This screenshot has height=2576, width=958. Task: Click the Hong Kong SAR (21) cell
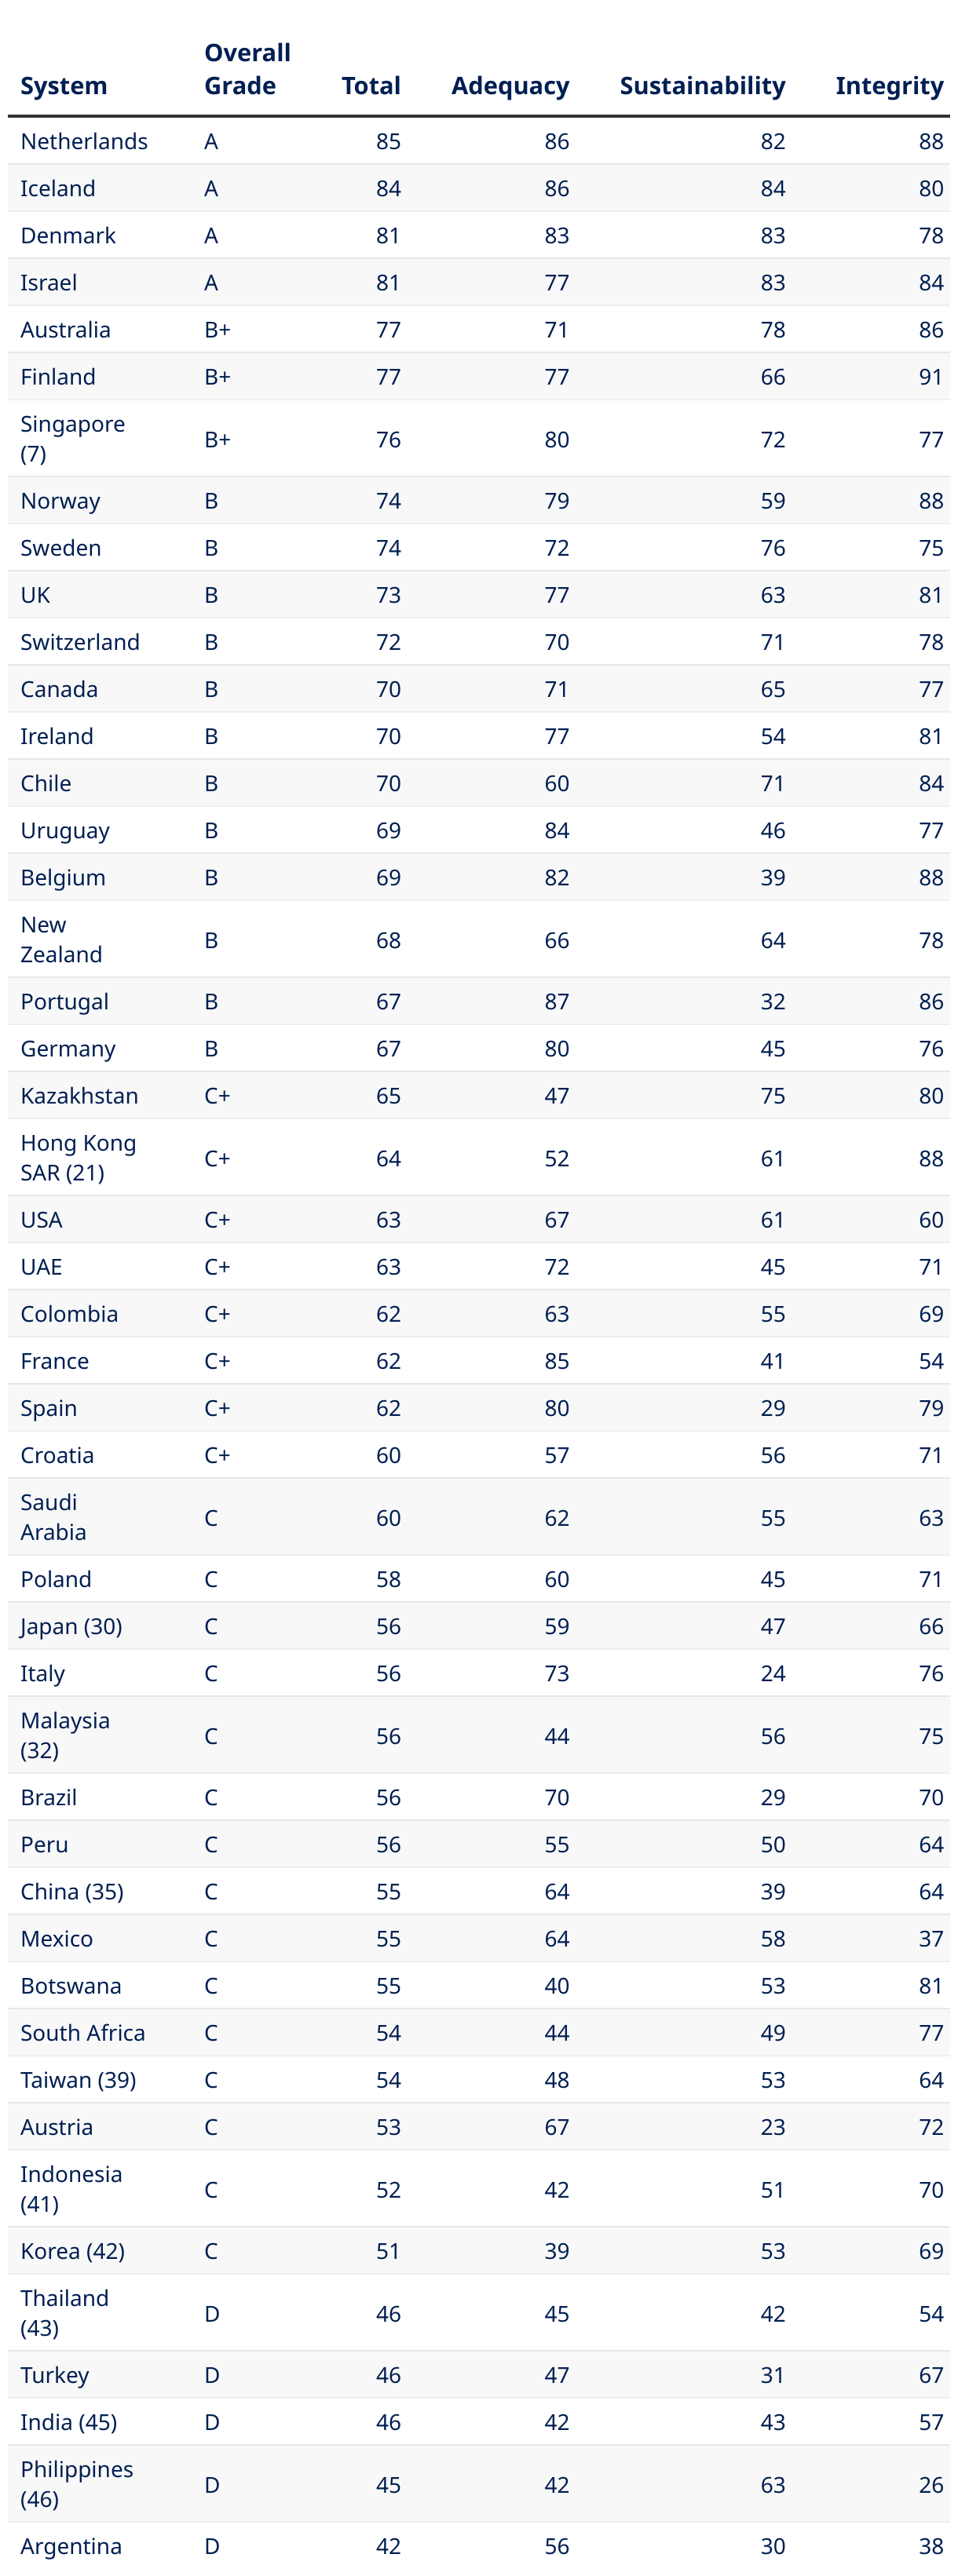pyautogui.click(x=78, y=1157)
